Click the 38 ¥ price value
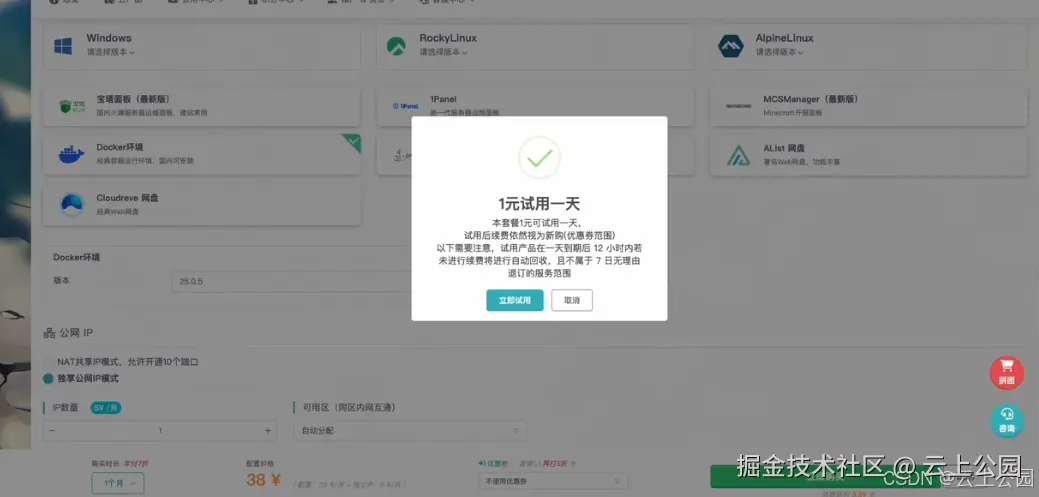Viewport: 1039px width, 497px height. click(264, 480)
